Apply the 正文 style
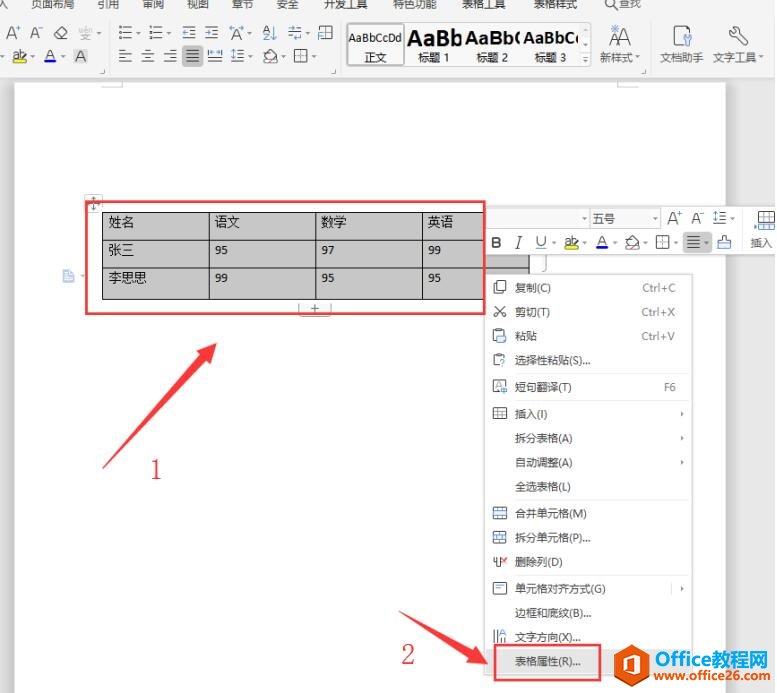 [x=375, y=45]
